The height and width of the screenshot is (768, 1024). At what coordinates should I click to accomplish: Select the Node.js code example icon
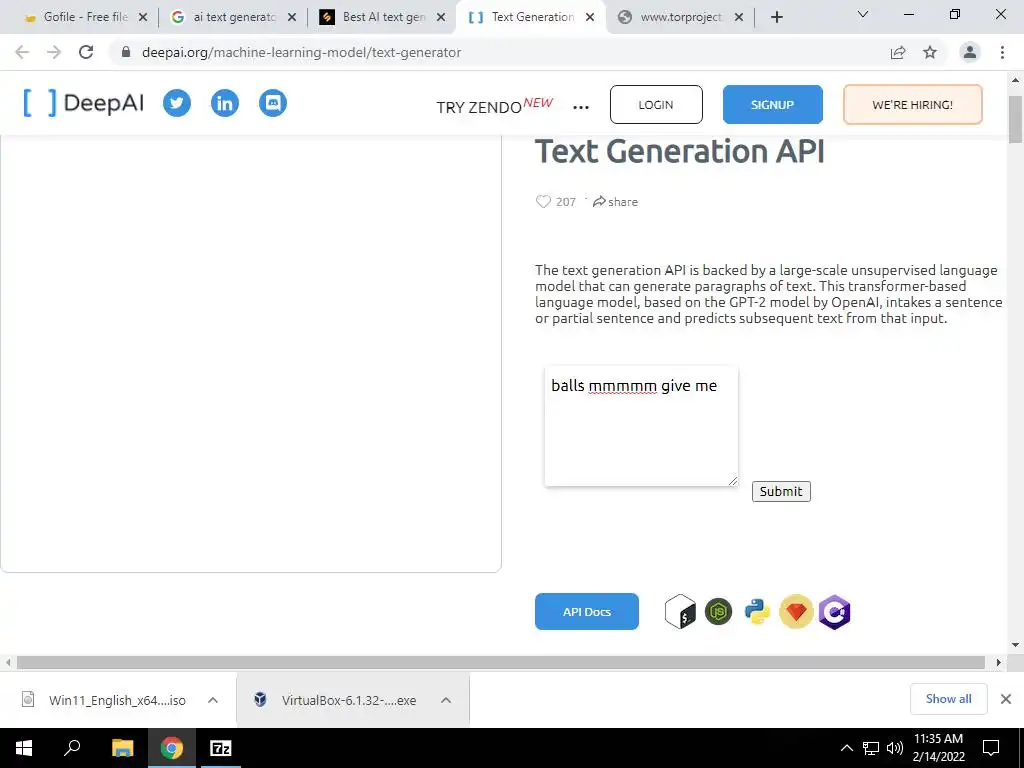coord(718,612)
